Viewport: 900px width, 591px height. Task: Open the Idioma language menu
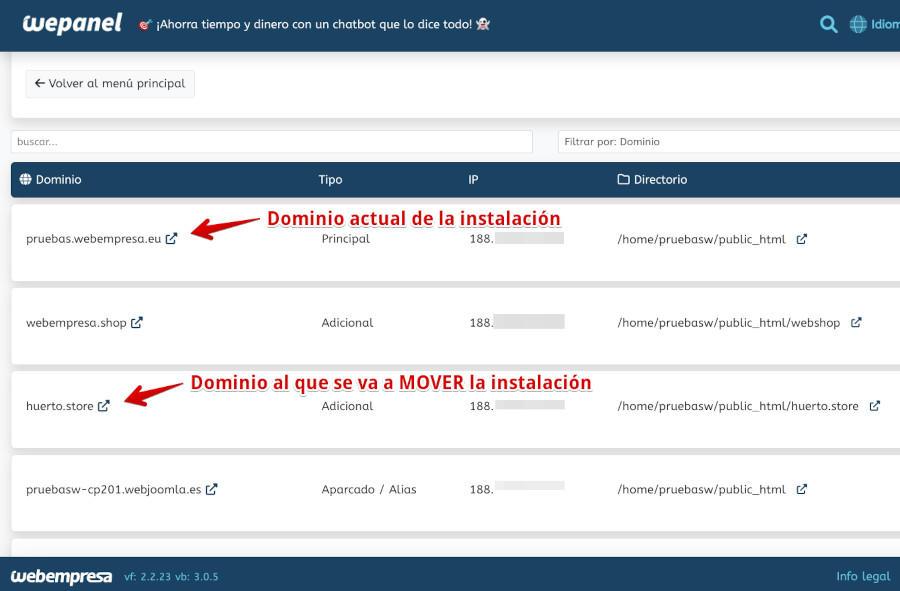(885, 24)
